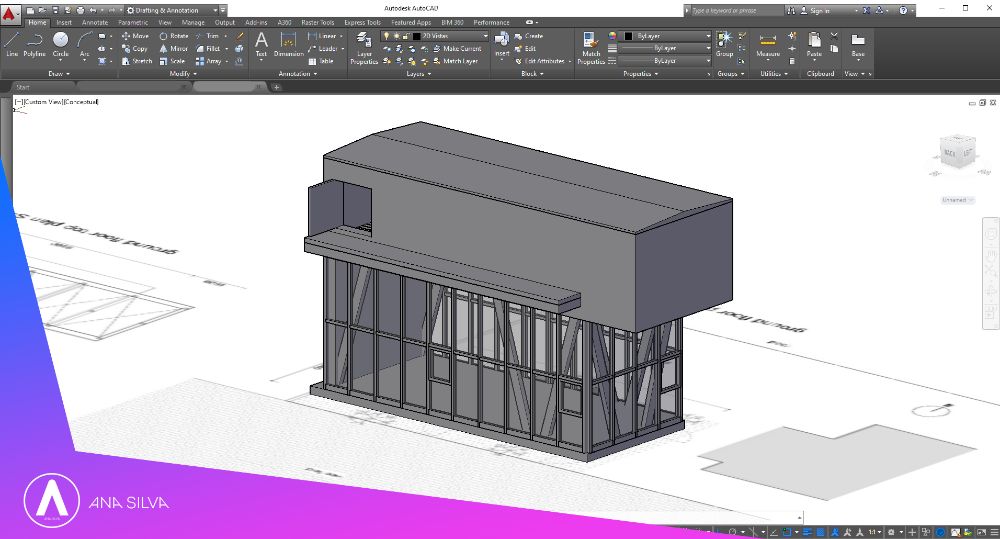Click the Trim tool
Screen dimensions: 1000x539
pyautogui.click(x=207, y=36)
